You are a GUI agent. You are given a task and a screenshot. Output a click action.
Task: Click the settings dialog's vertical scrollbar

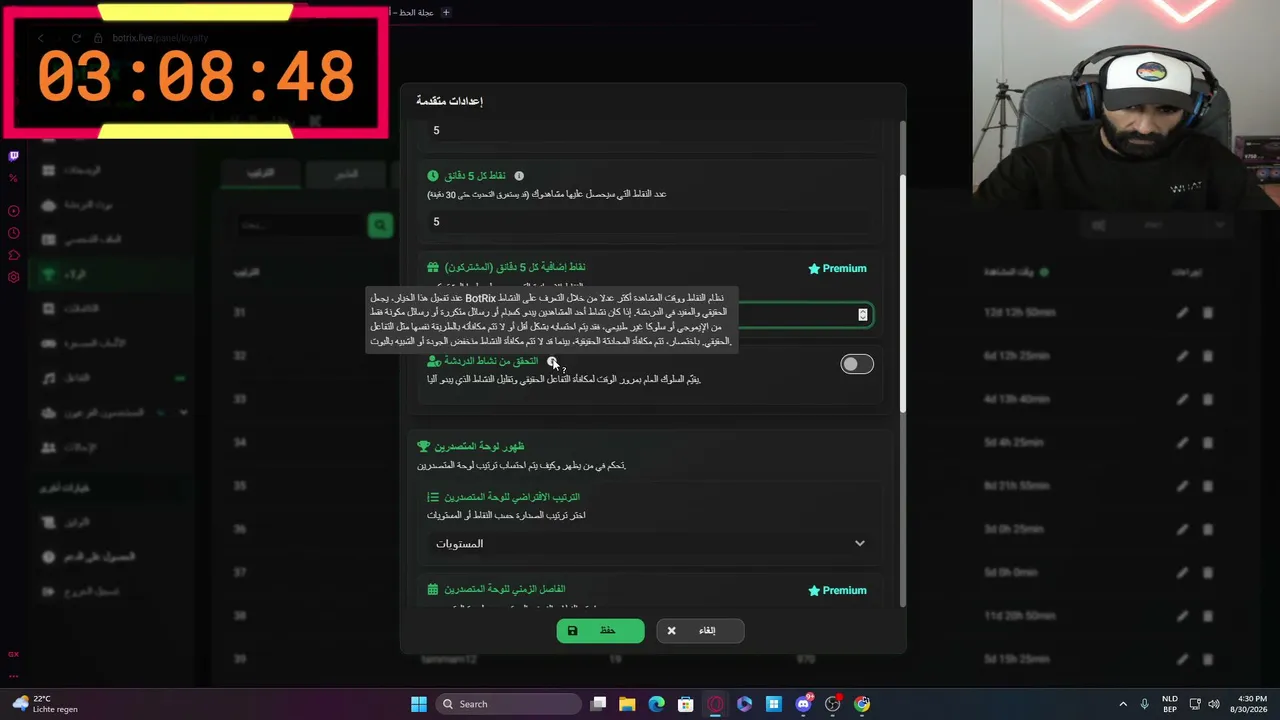click(x=903, y=292)
